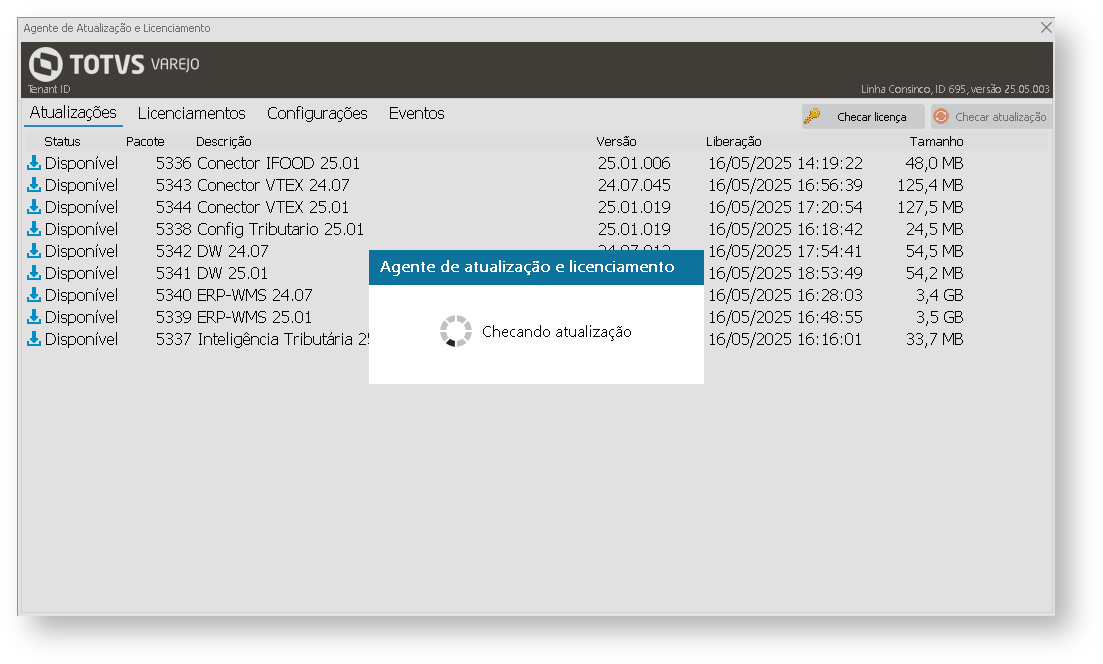Click the key icon for license check
The image size is (1103, 664).
pos(812,116)
